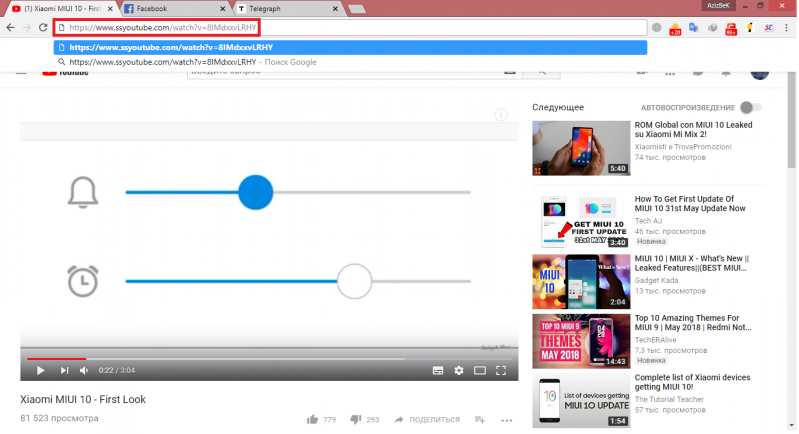Dislike the video with thumbs down
This screenshot has height=434, width=799.
pyautogui.click(x=356, y=419)
